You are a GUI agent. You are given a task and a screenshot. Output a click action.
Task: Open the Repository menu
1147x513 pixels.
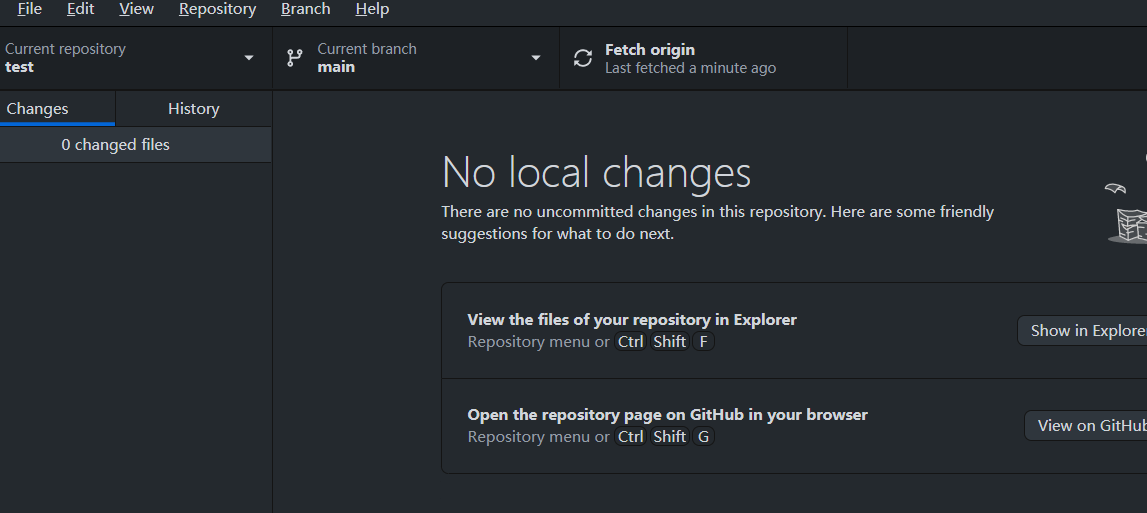coord(217,10)
